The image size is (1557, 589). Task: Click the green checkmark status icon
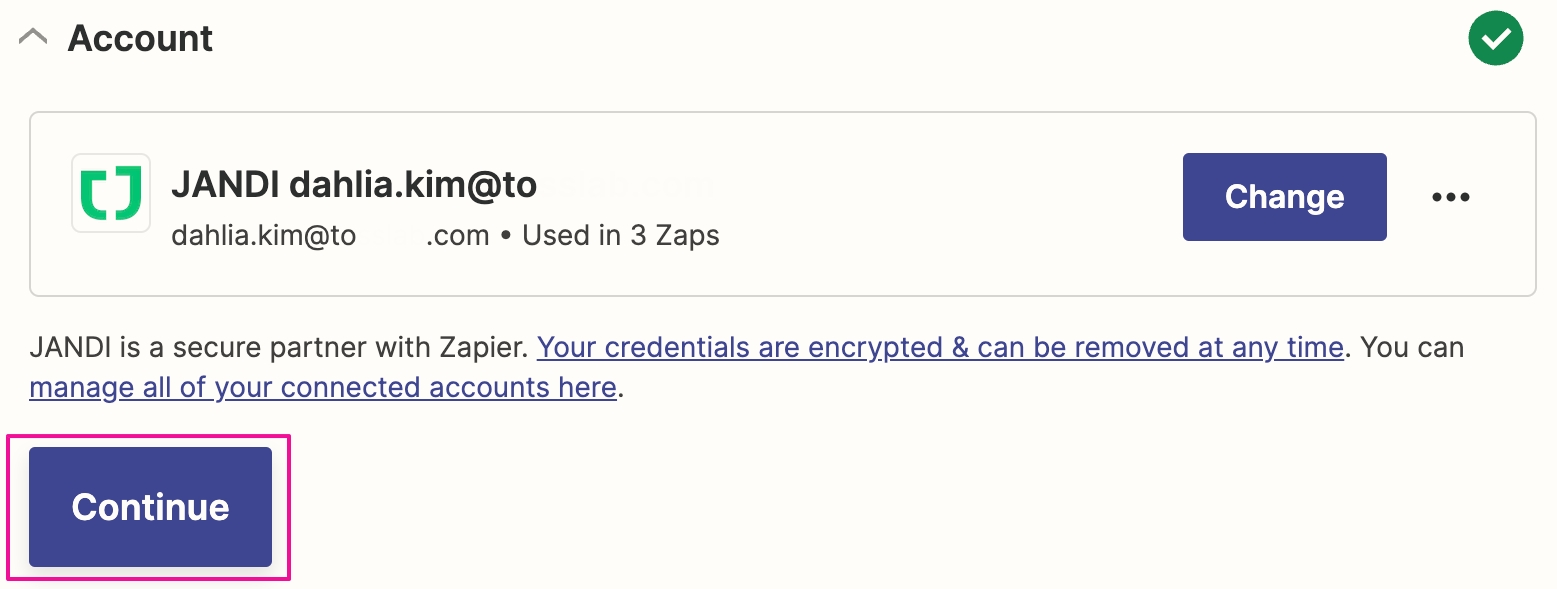[1495, 39]
